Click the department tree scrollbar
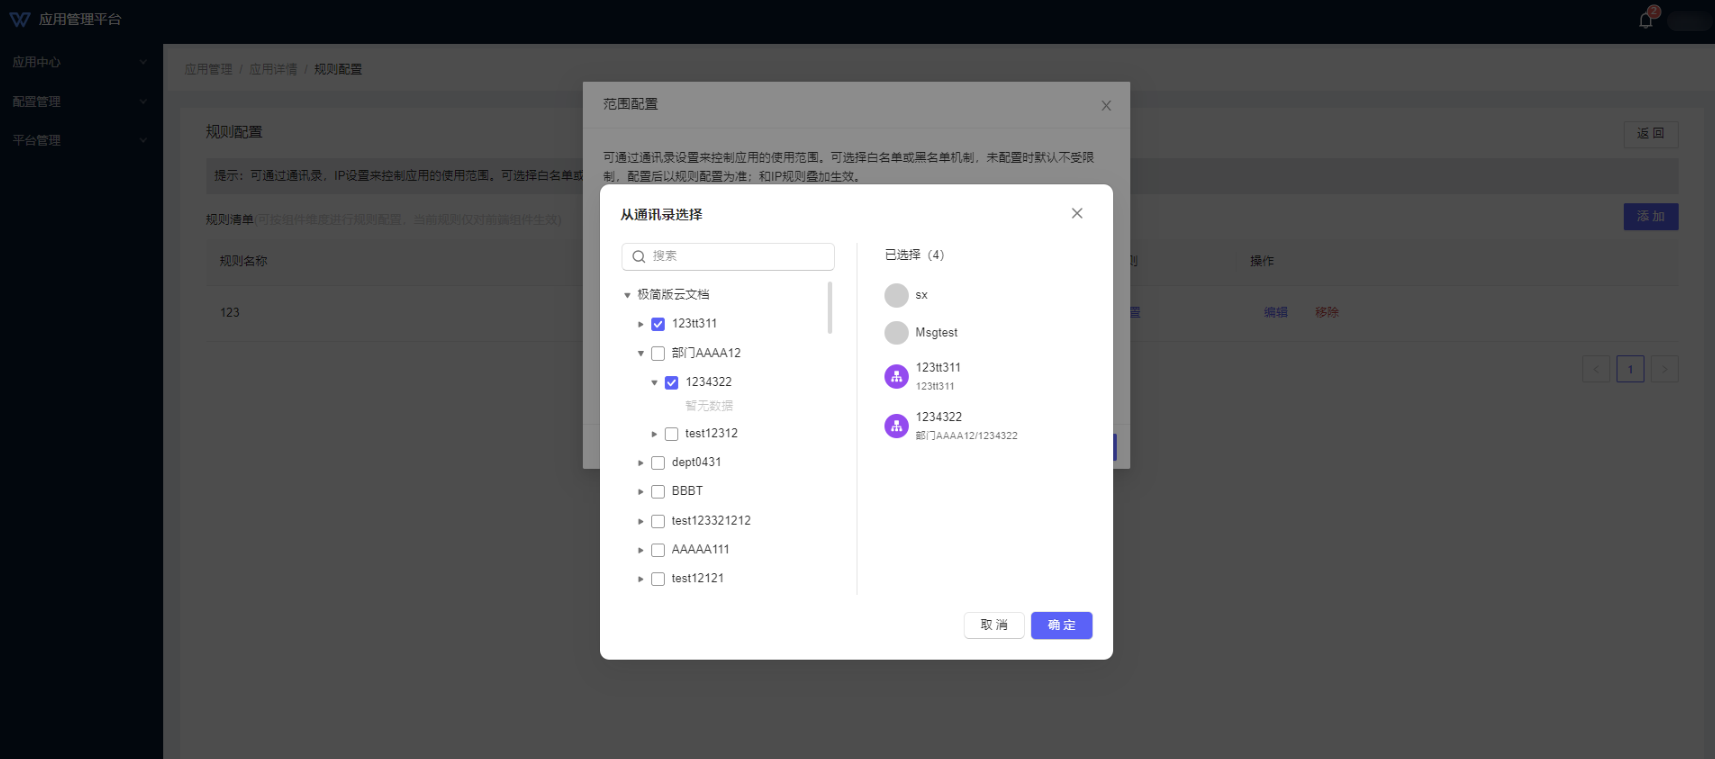Viewport: 1715px width, 759px height. (x=829, y=308)
